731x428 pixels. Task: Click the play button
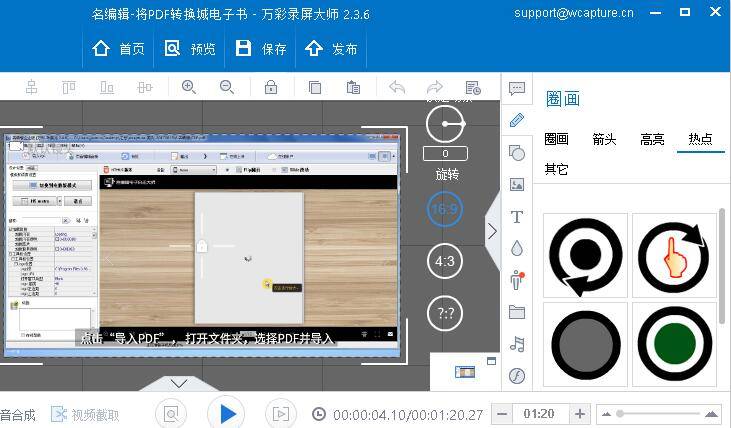(x=226, y=414)
